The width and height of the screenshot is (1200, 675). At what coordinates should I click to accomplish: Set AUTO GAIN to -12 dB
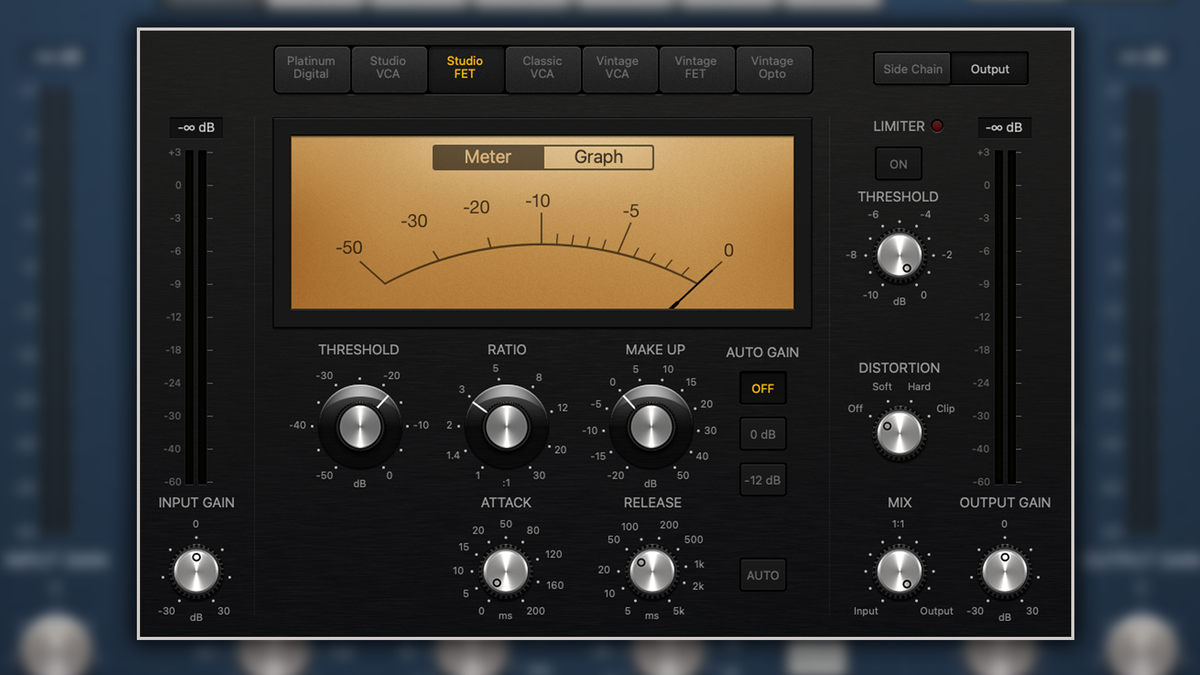762,479
